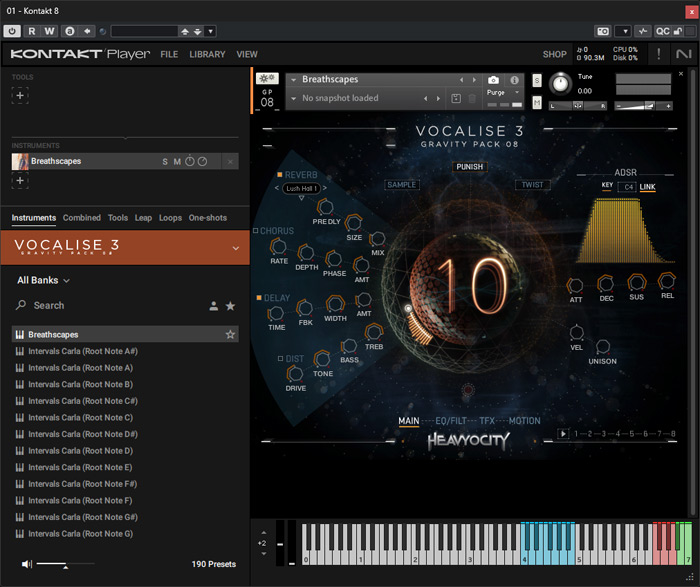Open the Breathscapes instrument name dropdown
This screenshot has height=587, width=700.
click(x=292, y=80)
